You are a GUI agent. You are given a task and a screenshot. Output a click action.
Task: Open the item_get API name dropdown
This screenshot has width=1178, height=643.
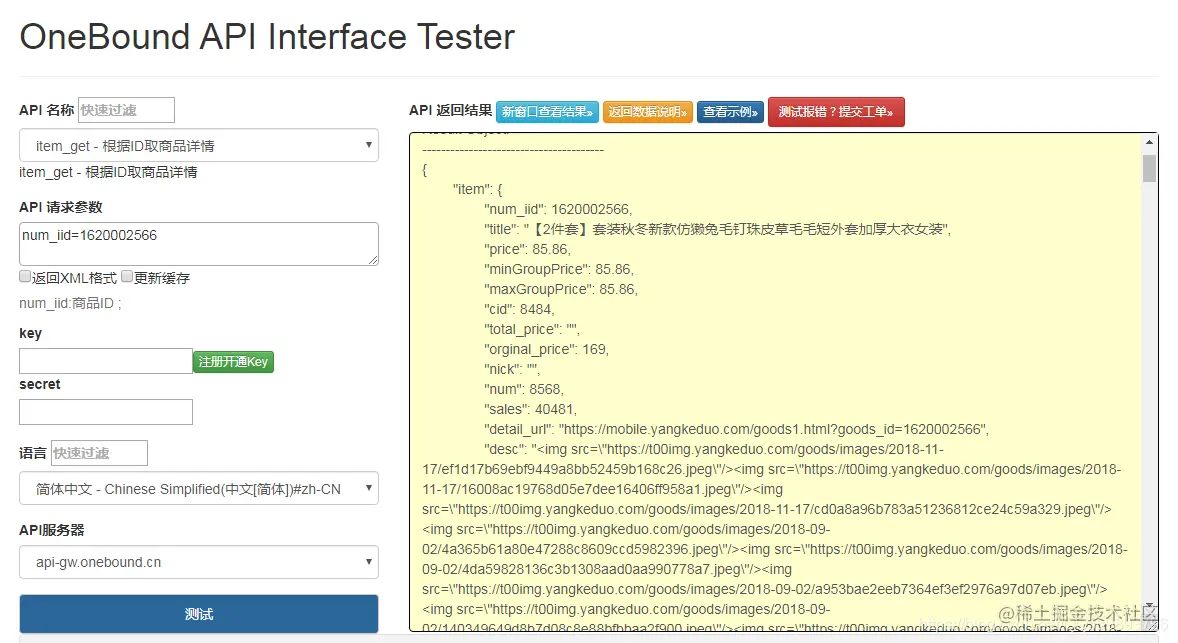tap(198, 146)
